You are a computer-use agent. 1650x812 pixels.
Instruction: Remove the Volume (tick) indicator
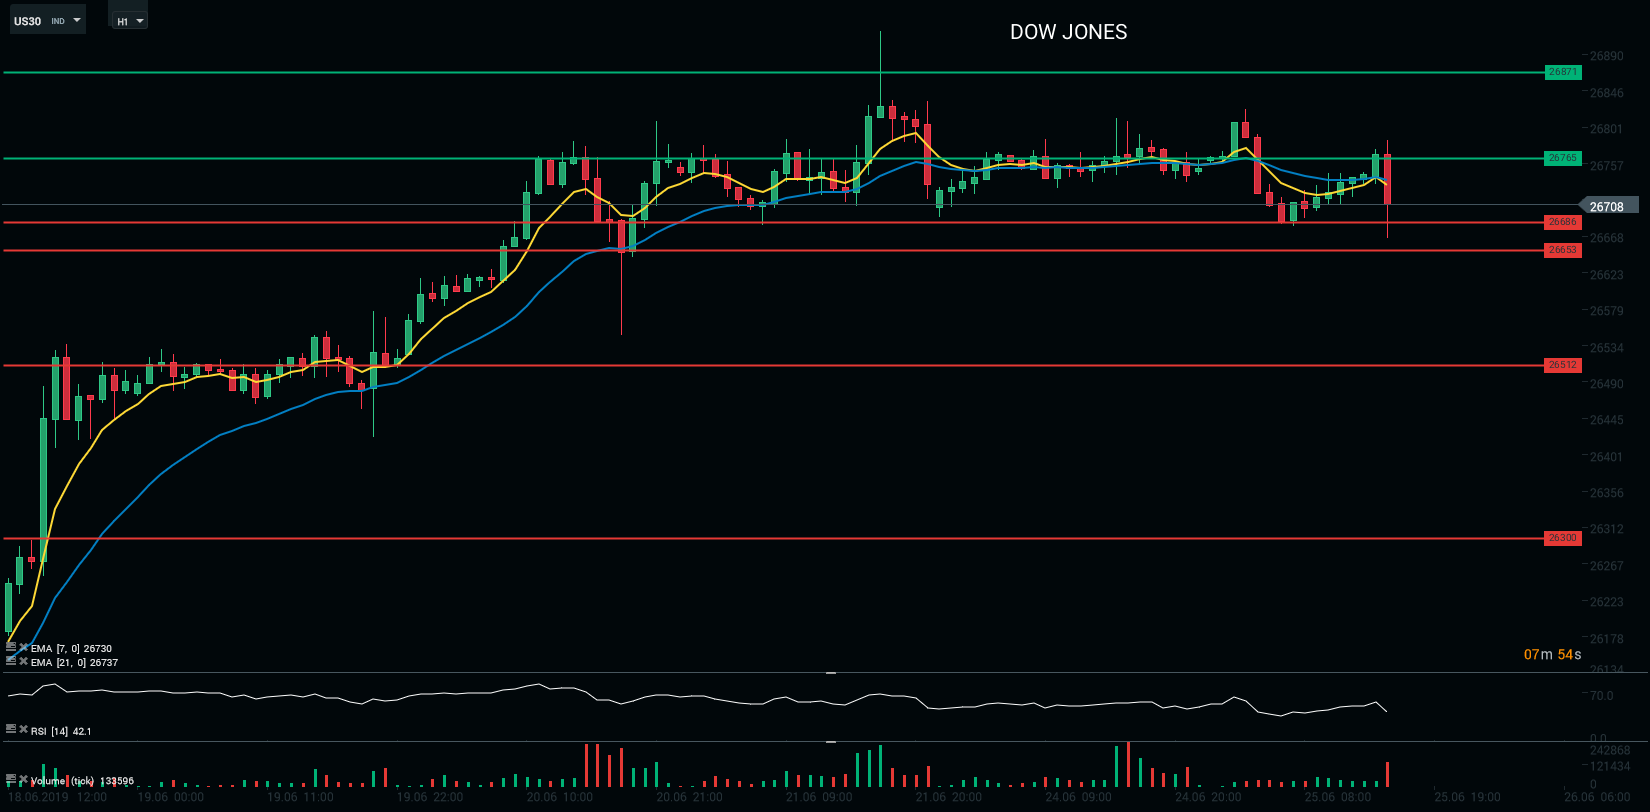[24, 779]
